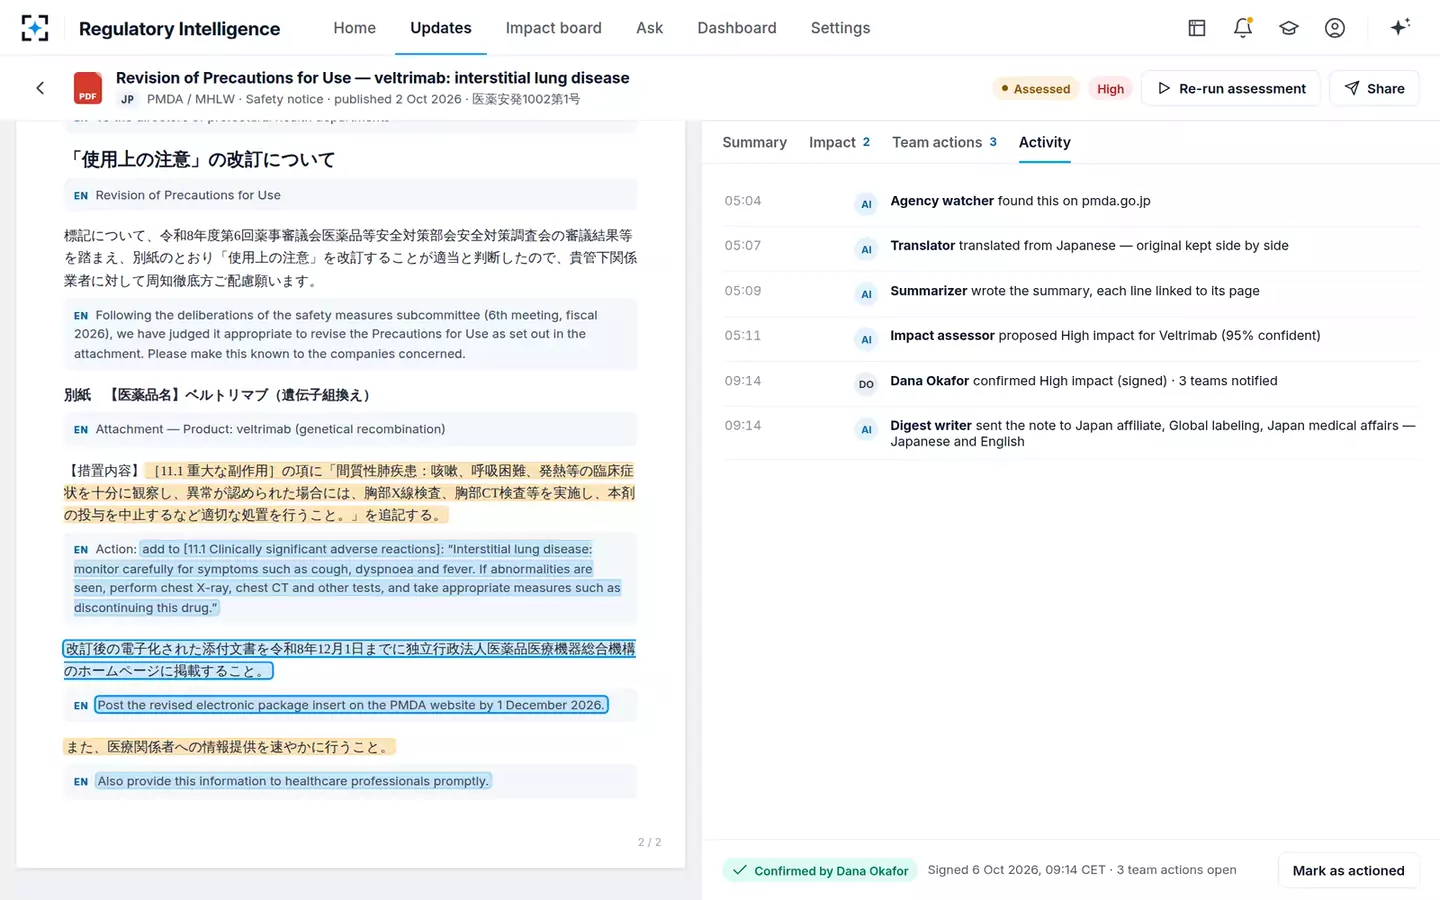Click the Japanese heading 「使用上の注意」の改訂について
1440x900 pixels.
pyautogui.click(x=200, y=159)
